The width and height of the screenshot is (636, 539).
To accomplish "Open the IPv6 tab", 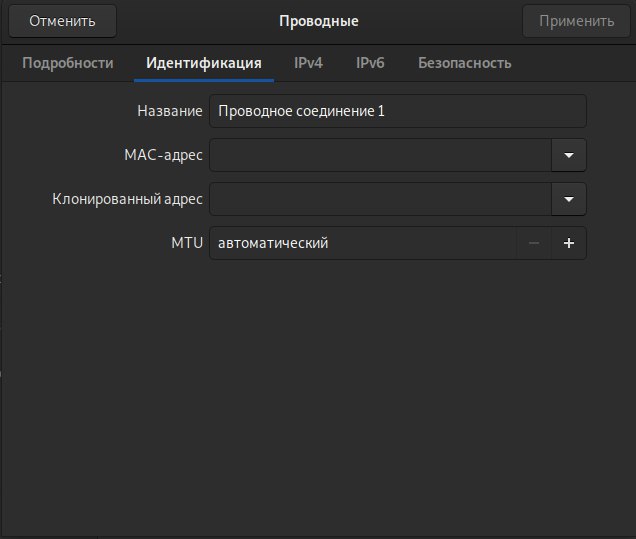I will (370, 63).
